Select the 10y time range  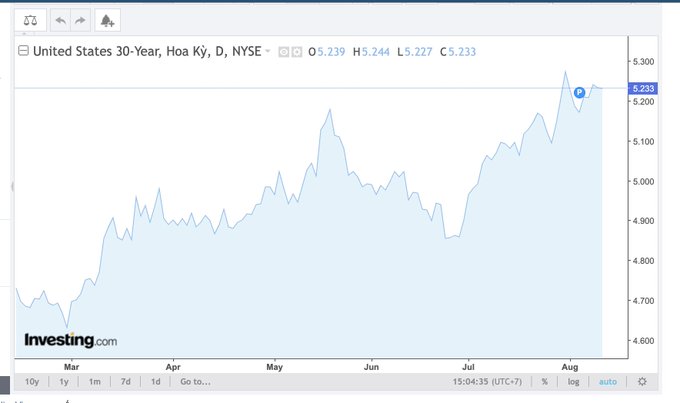[x=32, y=382]
